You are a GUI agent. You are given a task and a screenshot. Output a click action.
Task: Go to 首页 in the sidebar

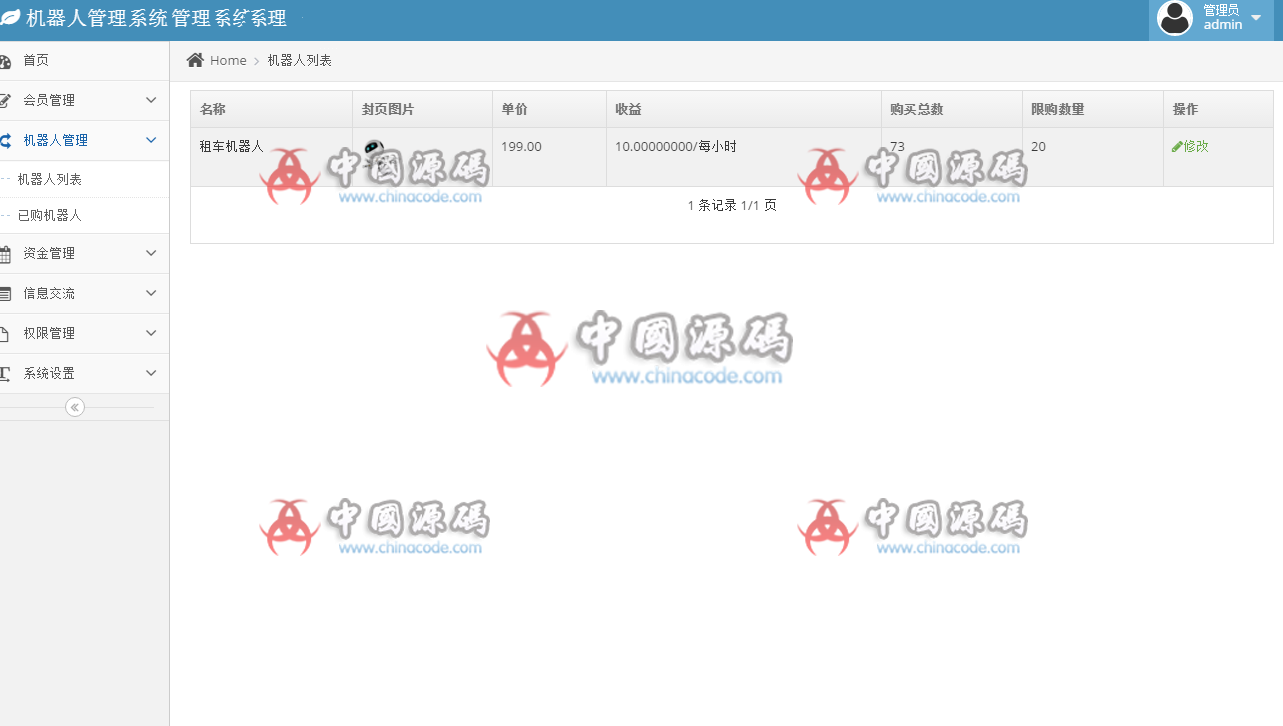pyautogui.click(x=36, y=61)
